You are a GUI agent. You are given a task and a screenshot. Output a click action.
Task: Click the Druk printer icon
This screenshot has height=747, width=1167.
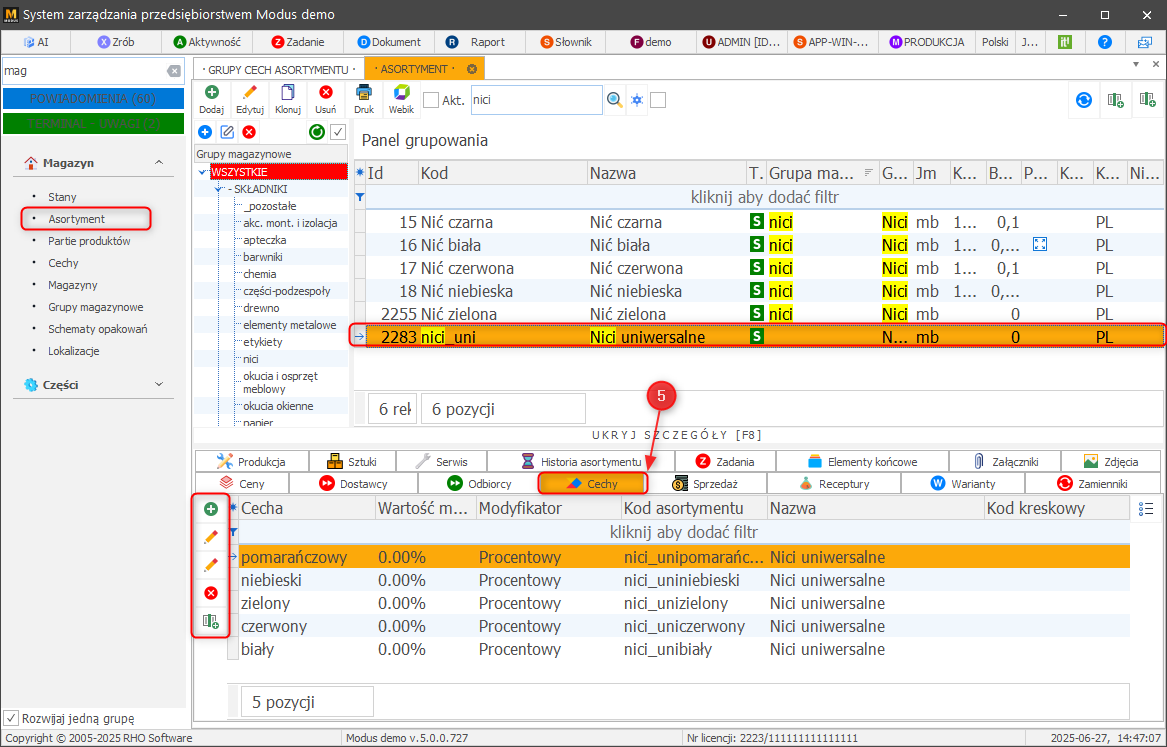point(364,98)
